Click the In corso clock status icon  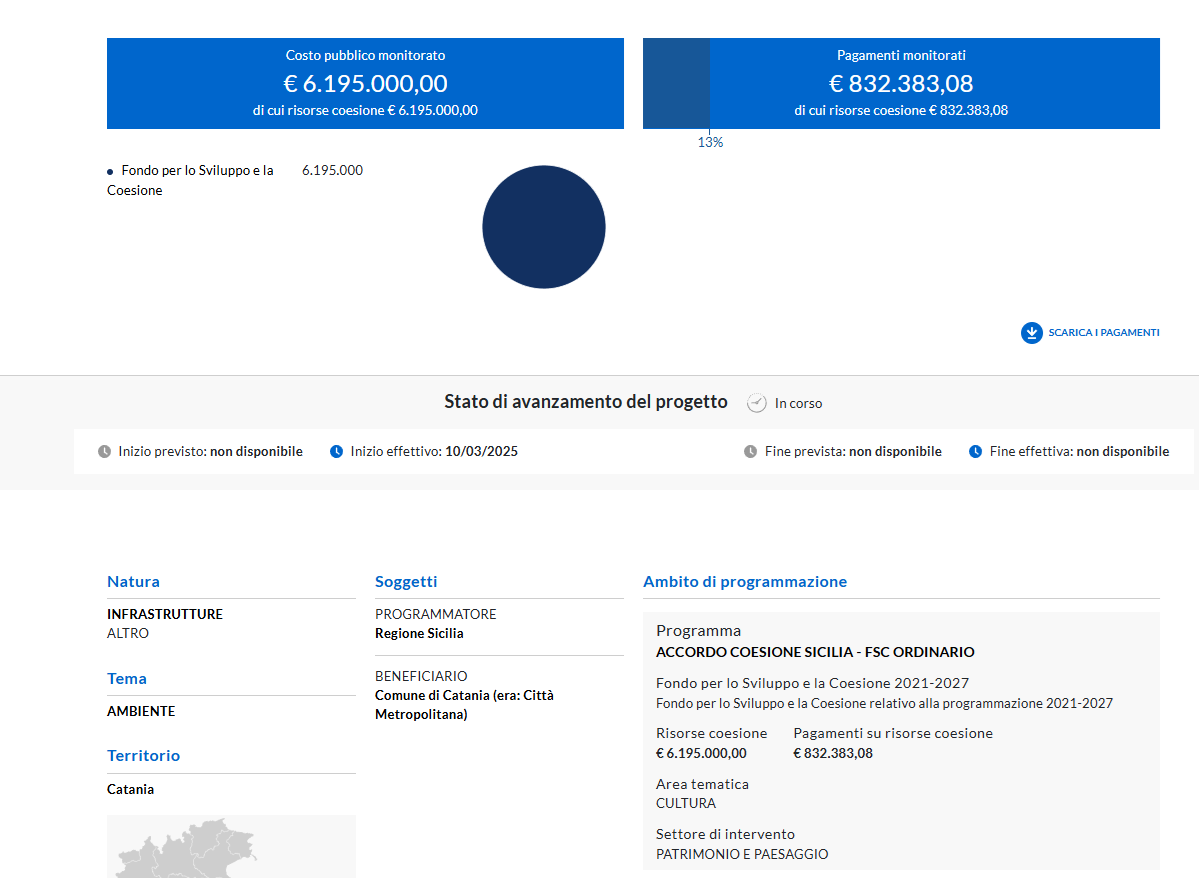[x=757, y=403]
